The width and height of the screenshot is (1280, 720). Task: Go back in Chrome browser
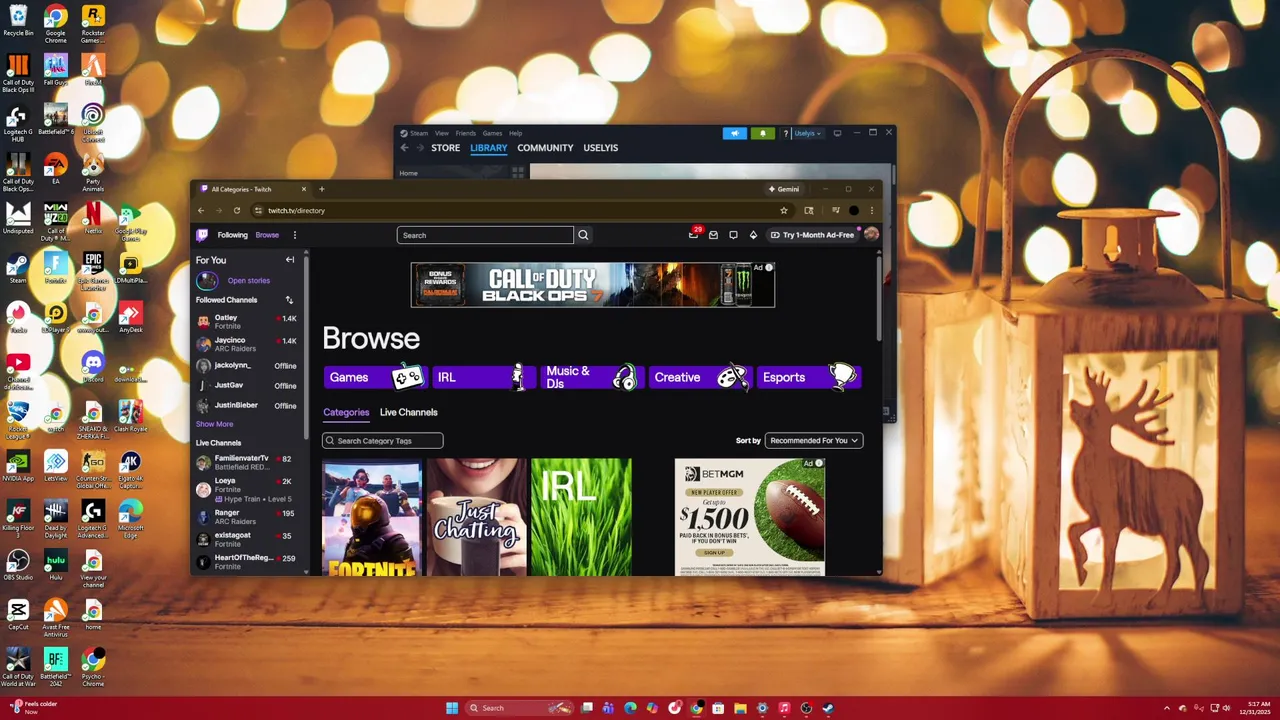pos(201,210)
